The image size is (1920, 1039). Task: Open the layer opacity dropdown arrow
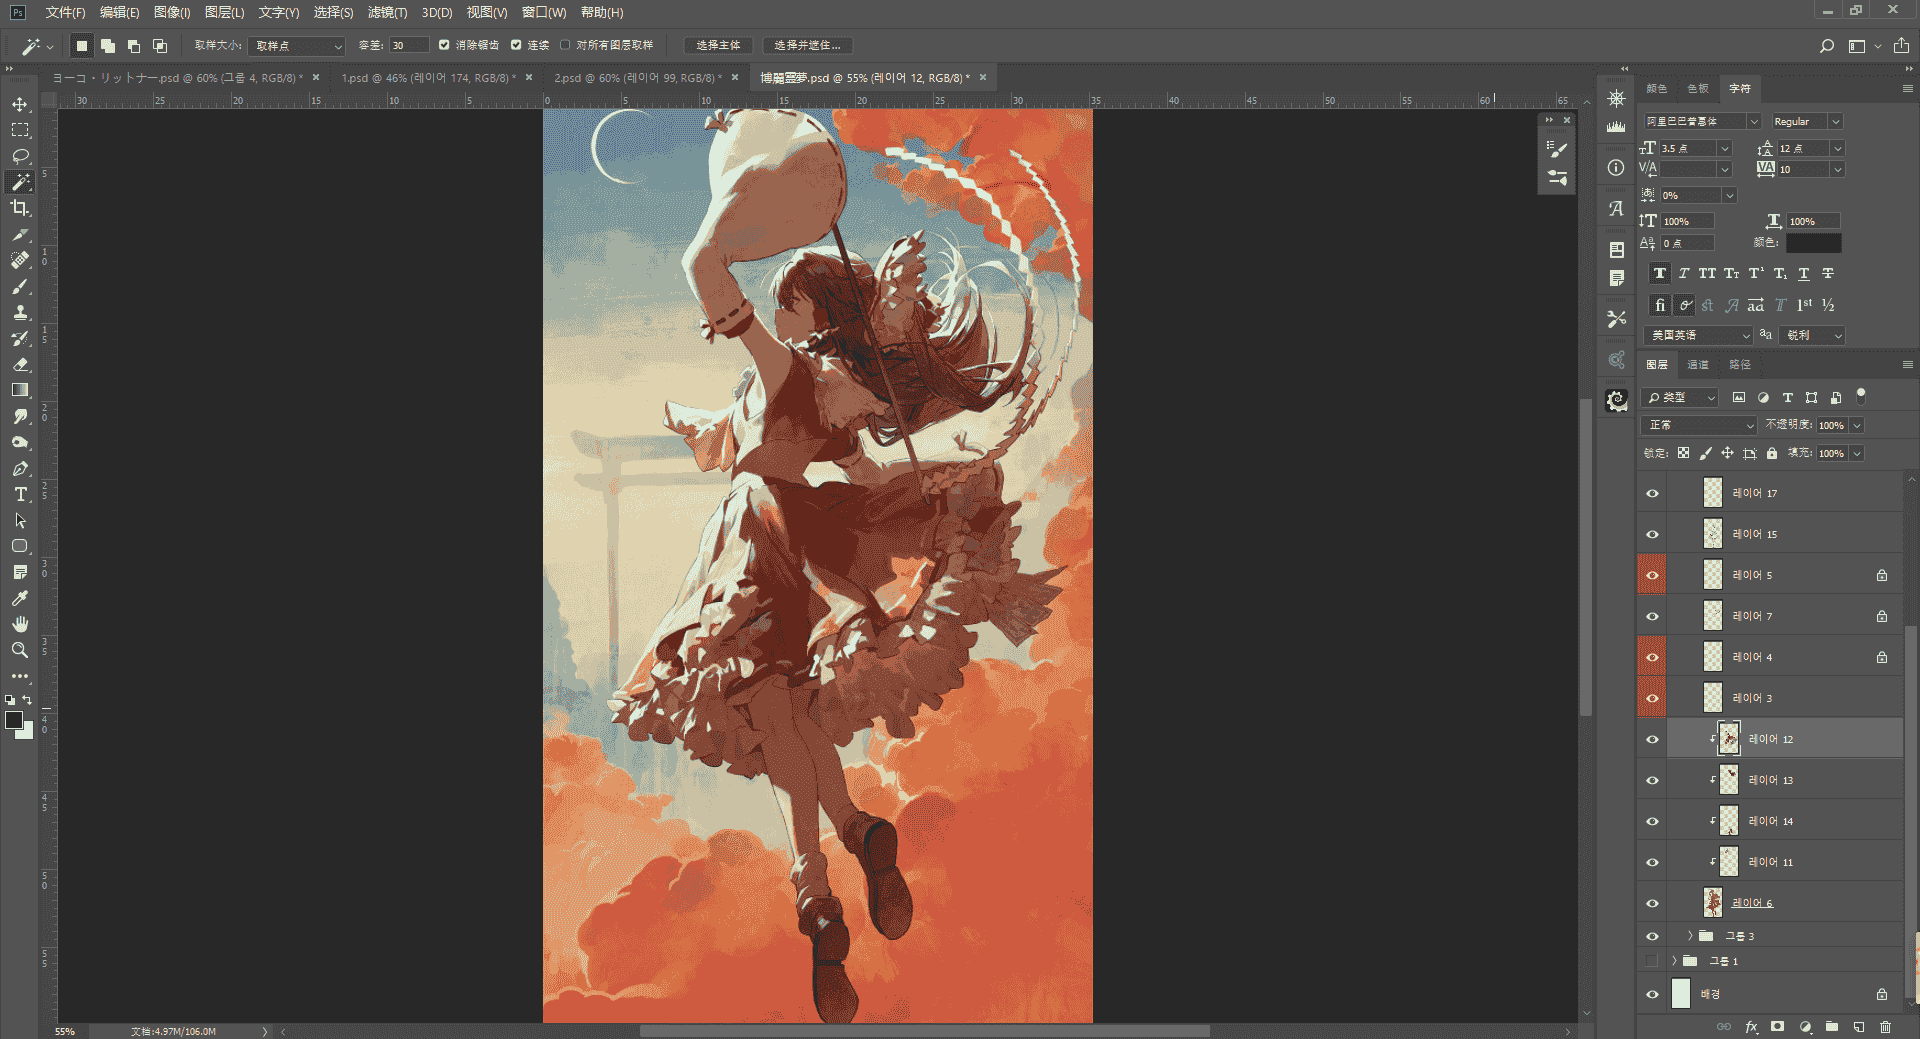tap(1857, 425)
